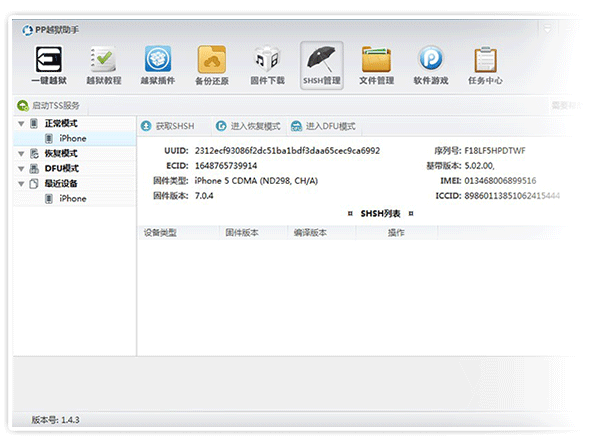Click baseband version 5.02.00
The height and width of the screenshot is (445, 590).
(x=479, y=166)
